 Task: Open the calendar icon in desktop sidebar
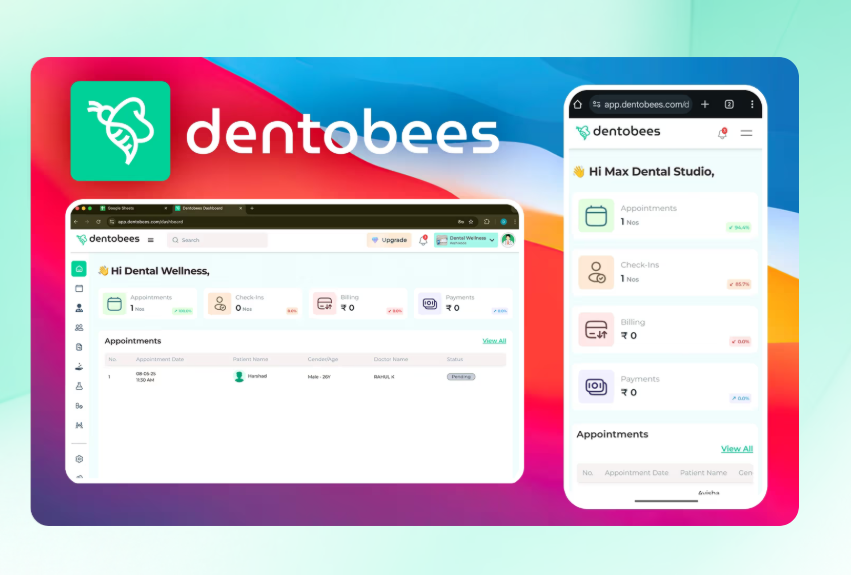click(79, 288)
